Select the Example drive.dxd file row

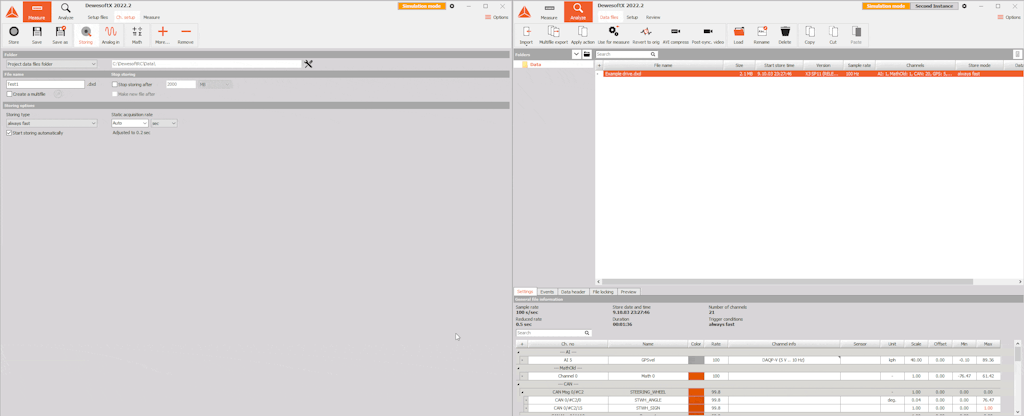pos(810,74)
